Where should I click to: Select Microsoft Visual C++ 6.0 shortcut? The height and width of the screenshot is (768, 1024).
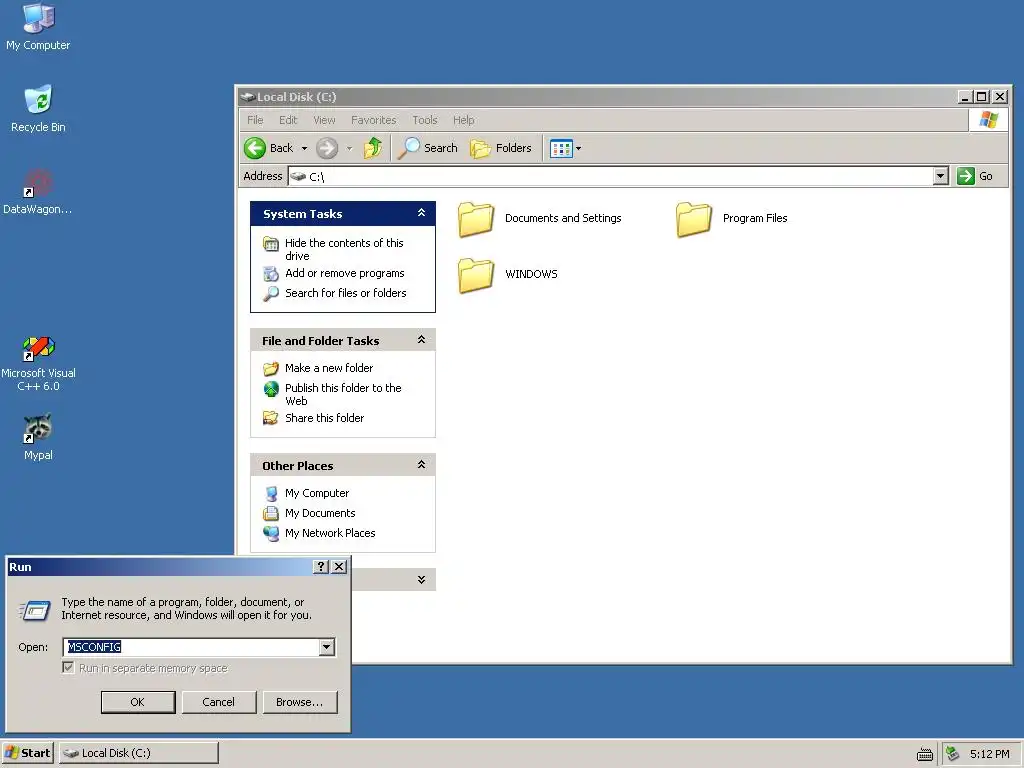coord(38,364)
